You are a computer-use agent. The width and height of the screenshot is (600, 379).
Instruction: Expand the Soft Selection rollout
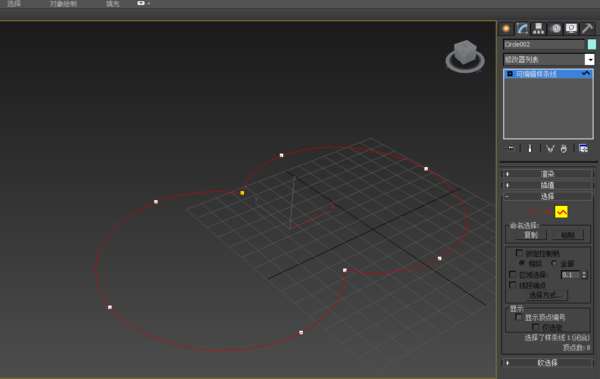tap(548, 363)
